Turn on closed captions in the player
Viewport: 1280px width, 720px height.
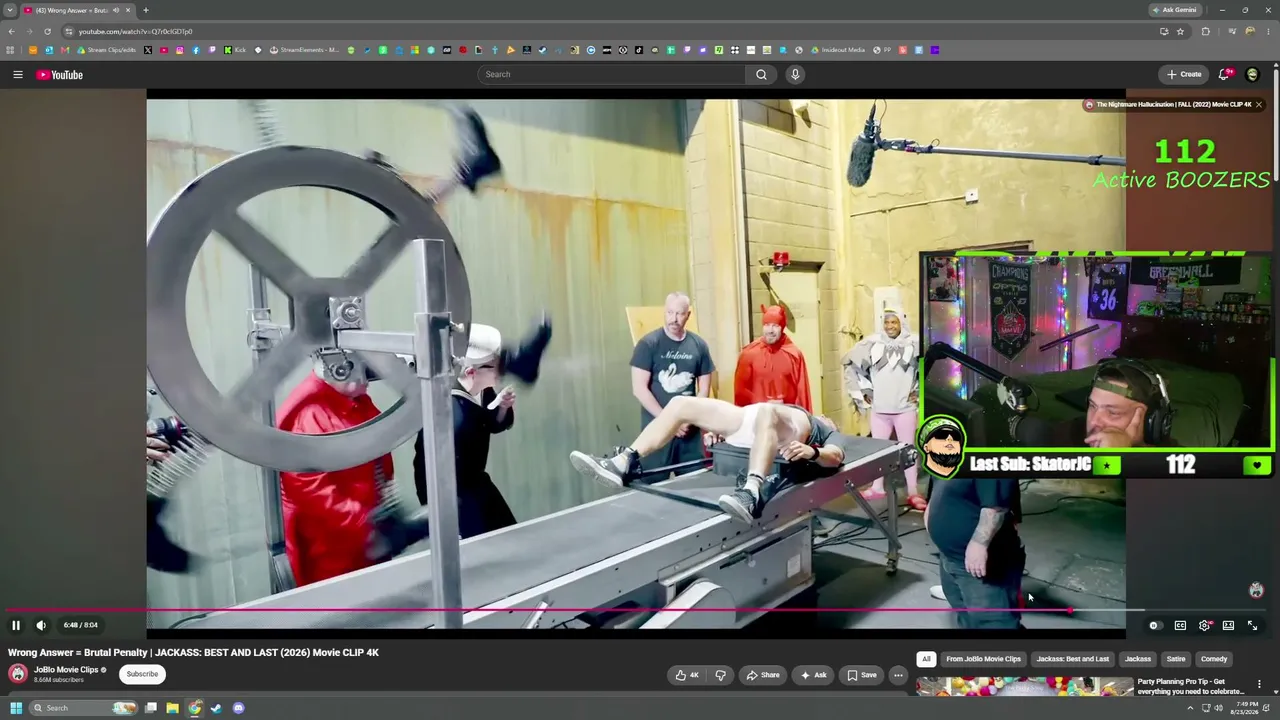pos(1180,625)
